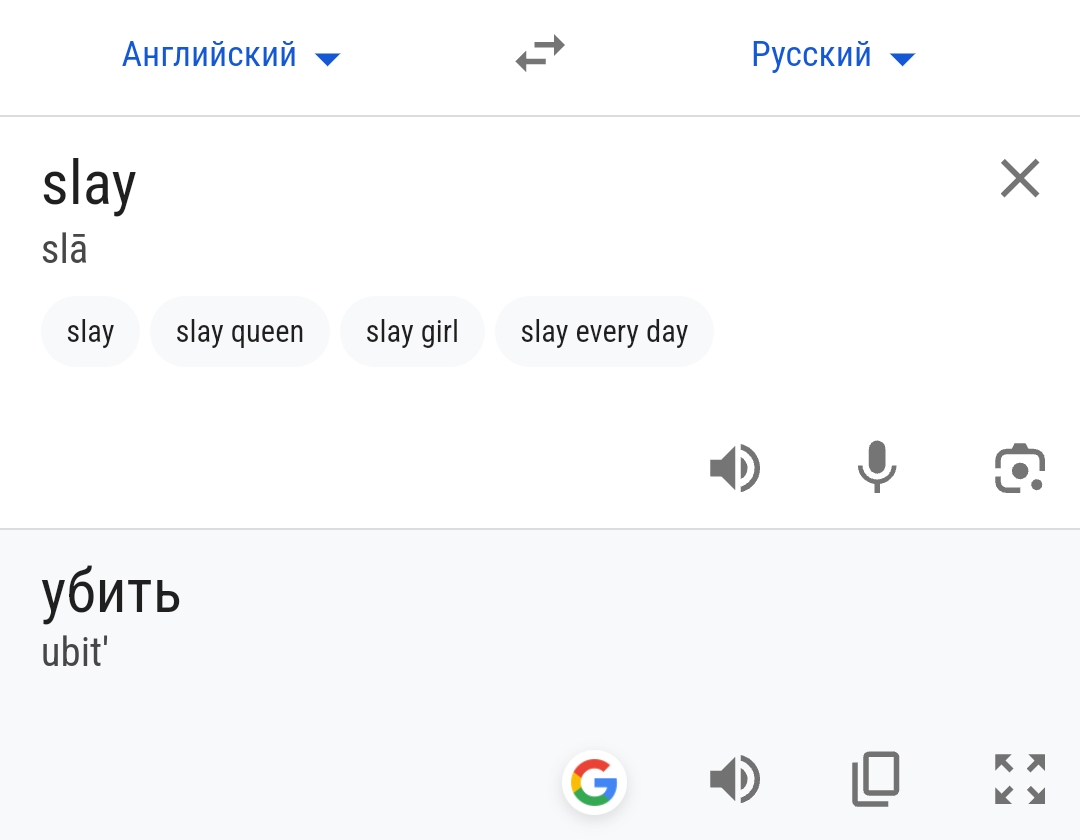Image resolution: width=1080 pixels, height=840 pixels.
Task: Open camera translation
Action: point(1020,468)
